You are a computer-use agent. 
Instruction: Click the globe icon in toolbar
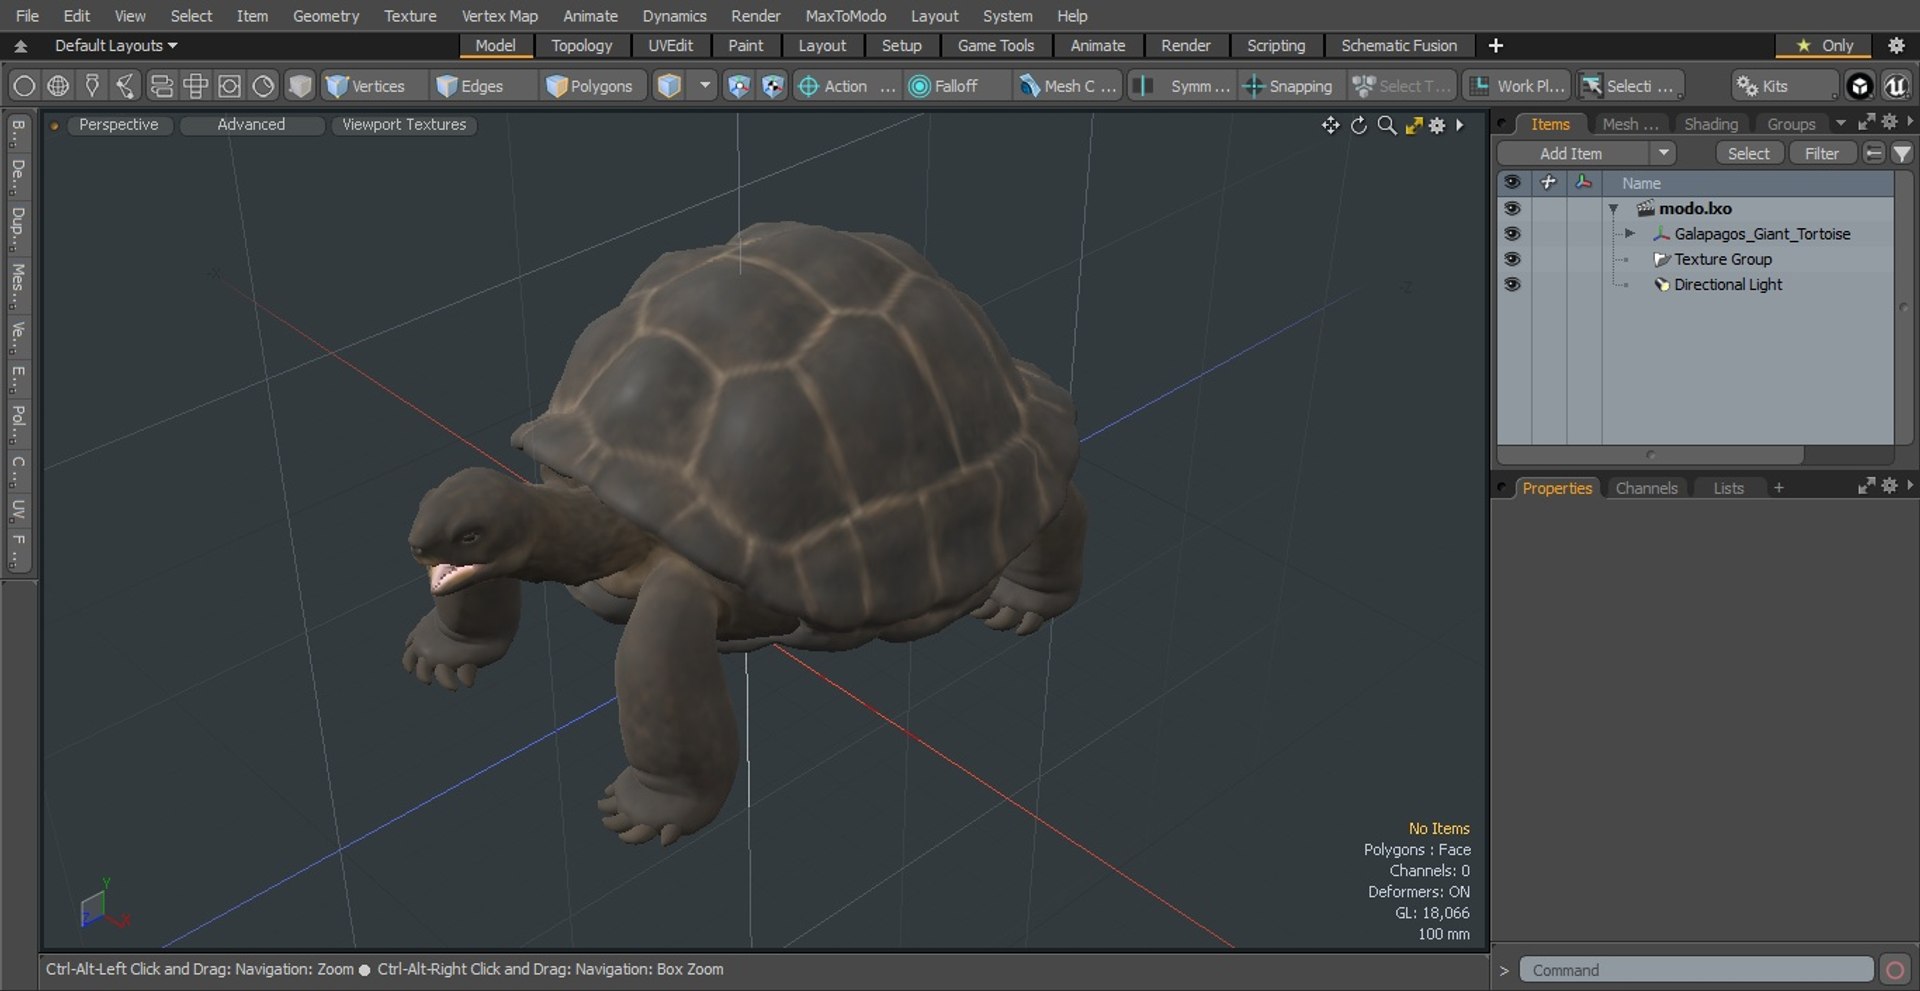click(58, 86)
